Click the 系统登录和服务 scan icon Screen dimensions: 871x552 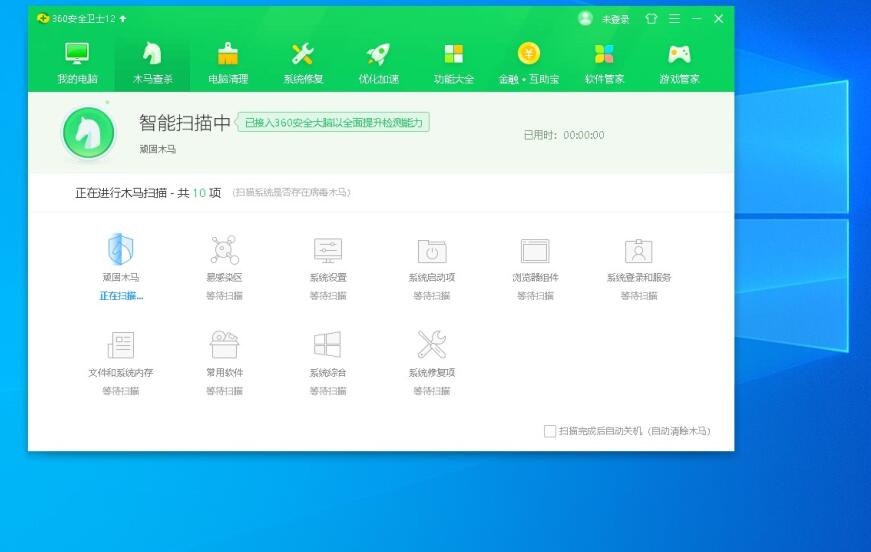pyautogui.click(x=639, y=251)
